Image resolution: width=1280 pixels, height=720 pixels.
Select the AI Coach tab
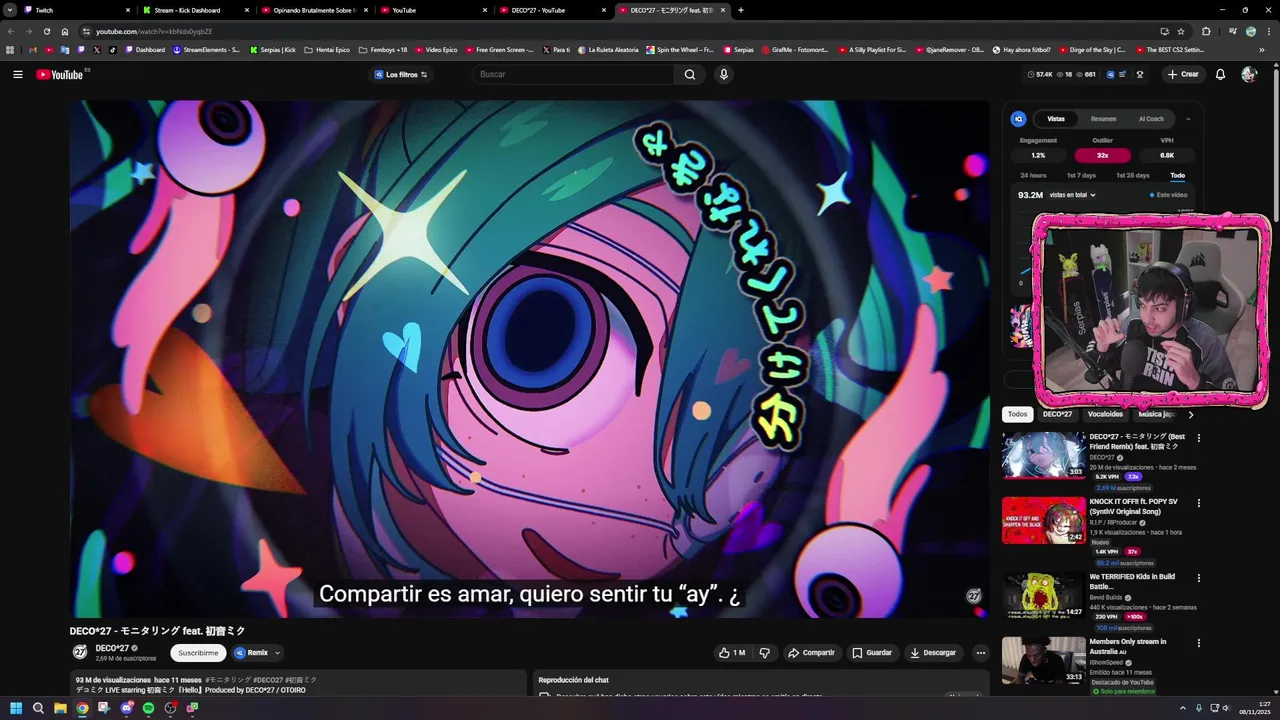[x=1151, y=119]
